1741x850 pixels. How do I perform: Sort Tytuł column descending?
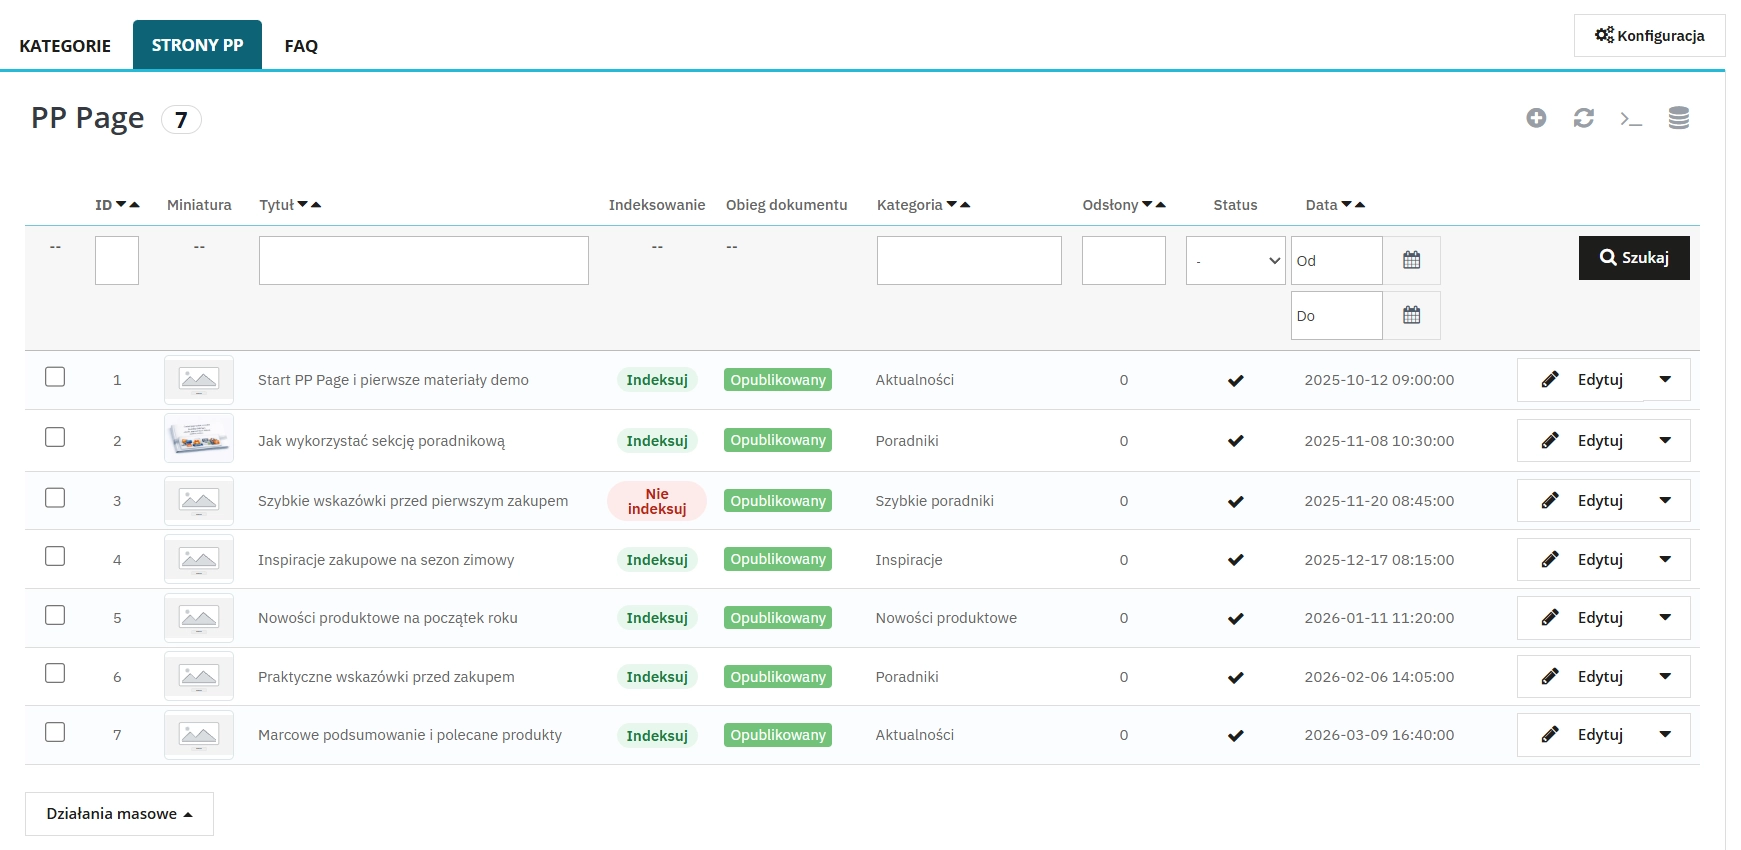point(303,204)
